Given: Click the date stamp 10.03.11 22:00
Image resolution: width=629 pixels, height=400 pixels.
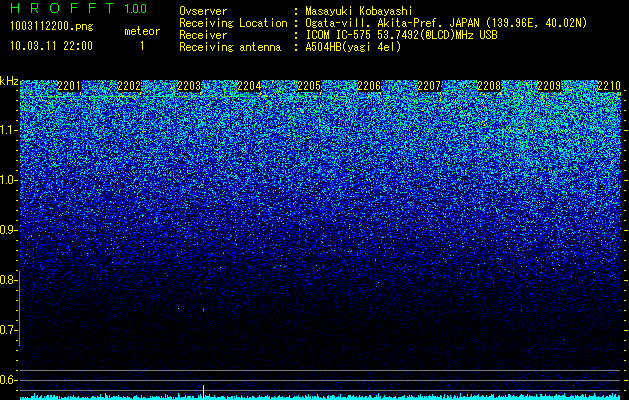Looking at the screenshot, I should (x=51, y=46).
